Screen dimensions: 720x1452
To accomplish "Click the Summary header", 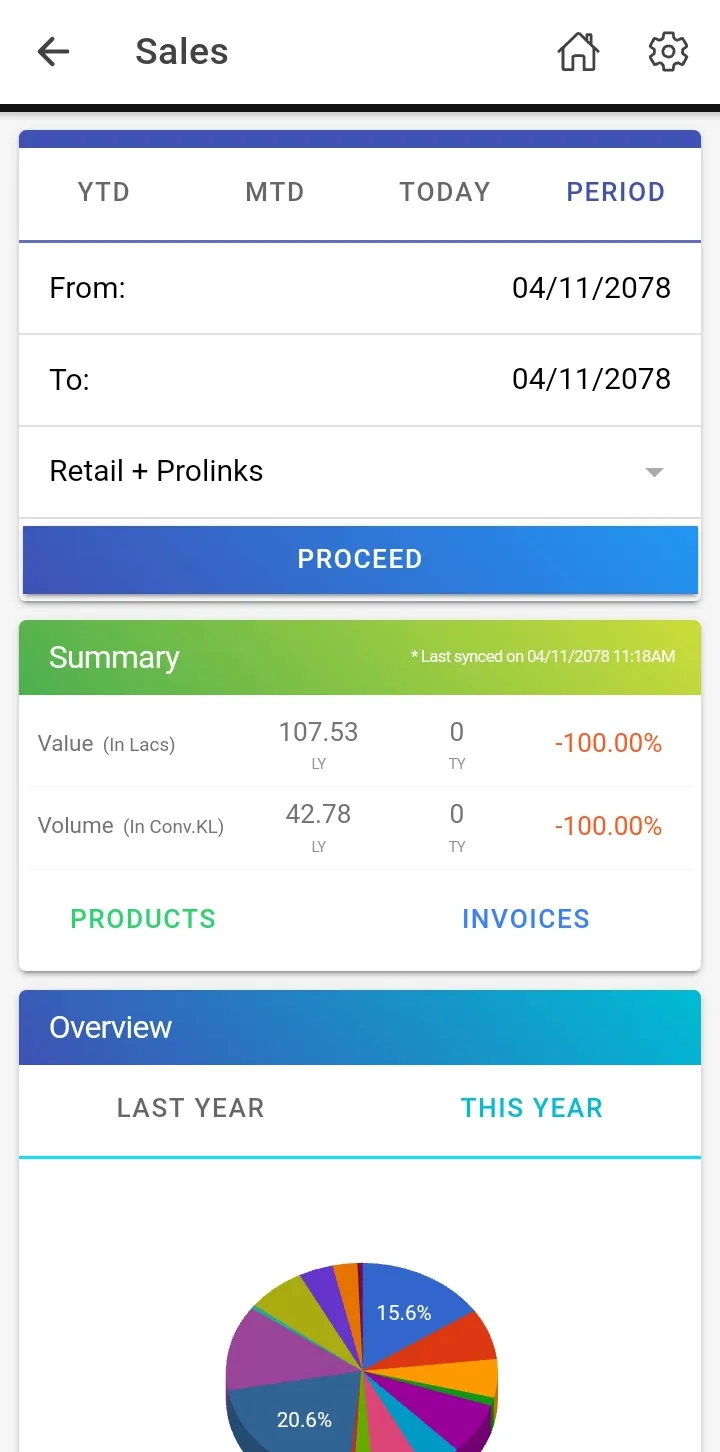I will click(x=360, y=657).
